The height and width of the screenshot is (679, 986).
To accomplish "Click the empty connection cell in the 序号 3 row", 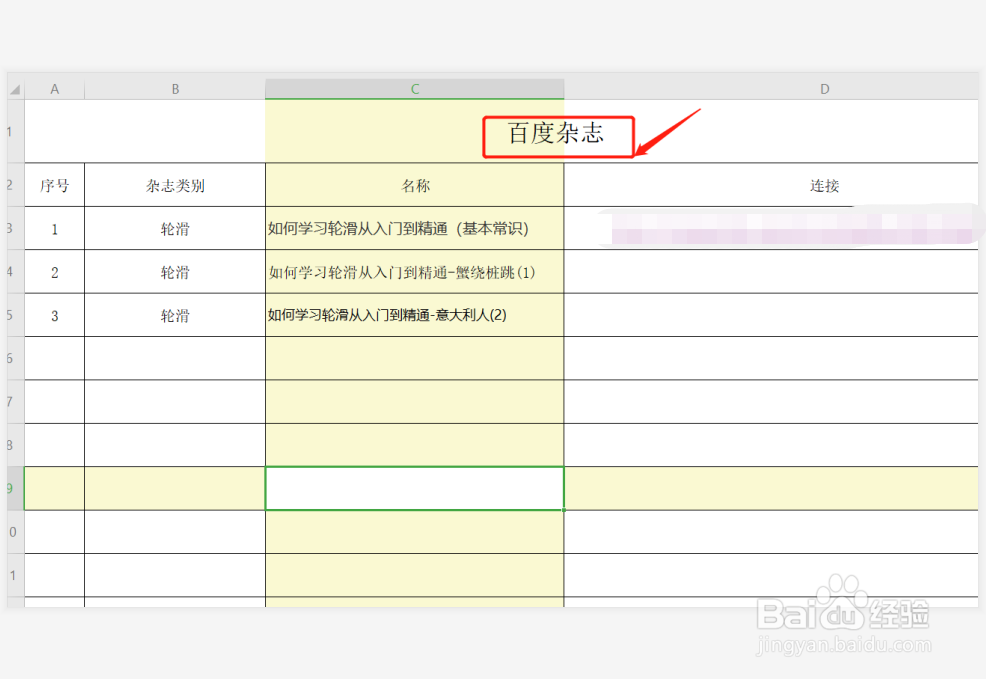I will 772,316.
